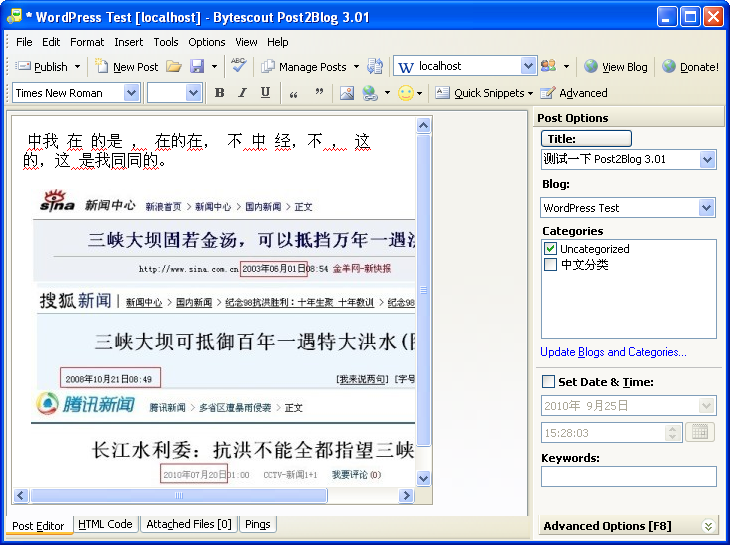The height and width of the screenshot is (545, 730).
Task: Open the Times New Roman font dropdown
Action: (x=131, y=93)
